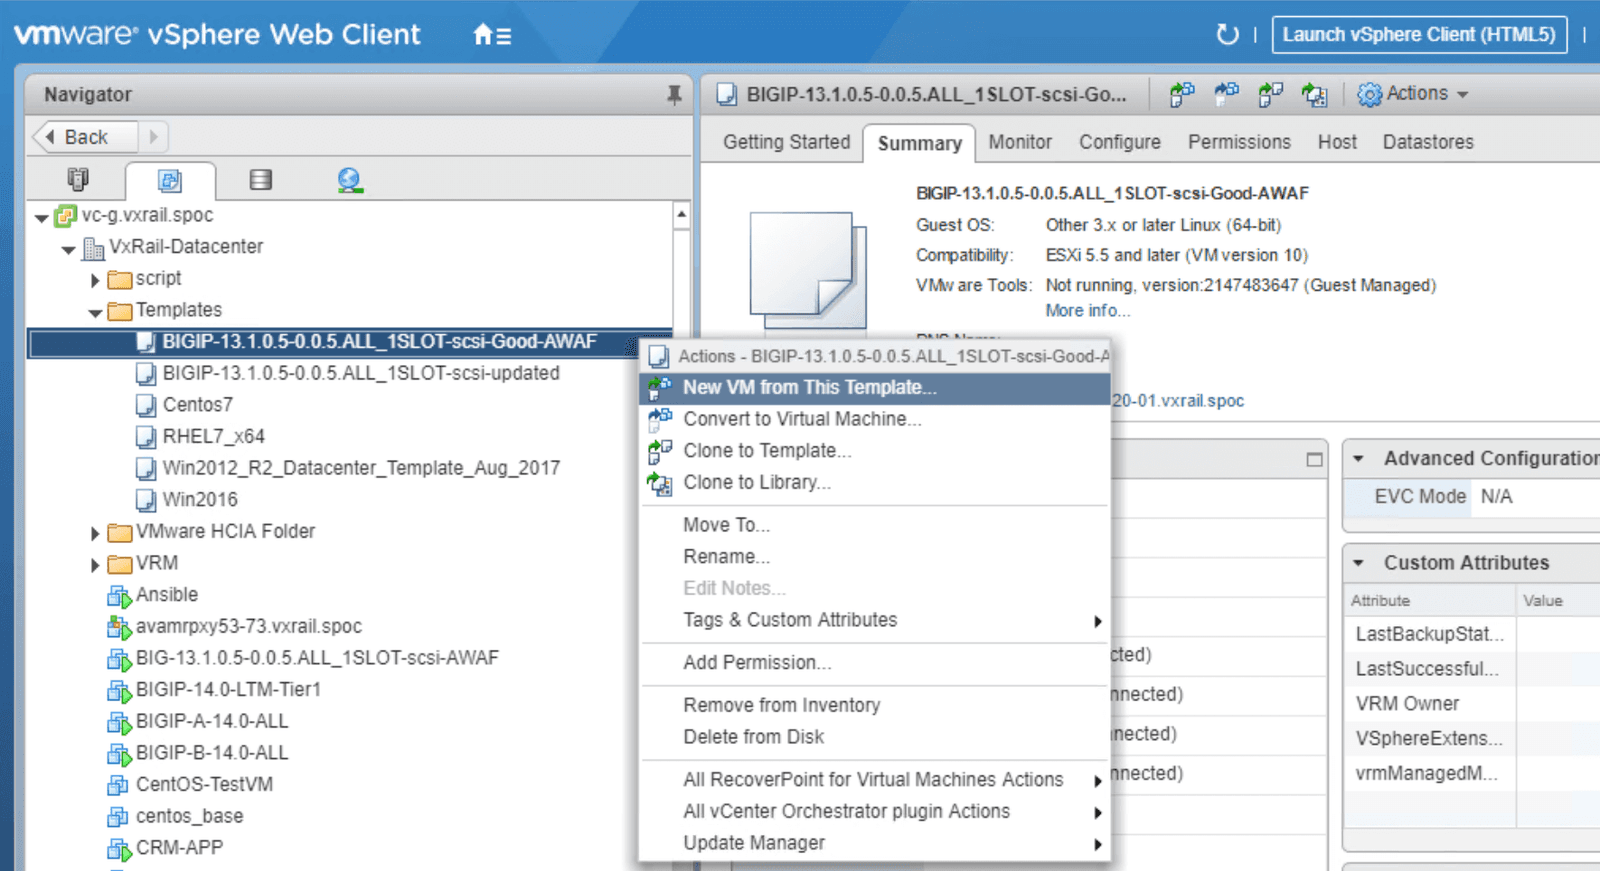The image size is (1600, 871).
Task: Pin the Navigator panel
Action: pyautogui.click(x=674, y=94)
